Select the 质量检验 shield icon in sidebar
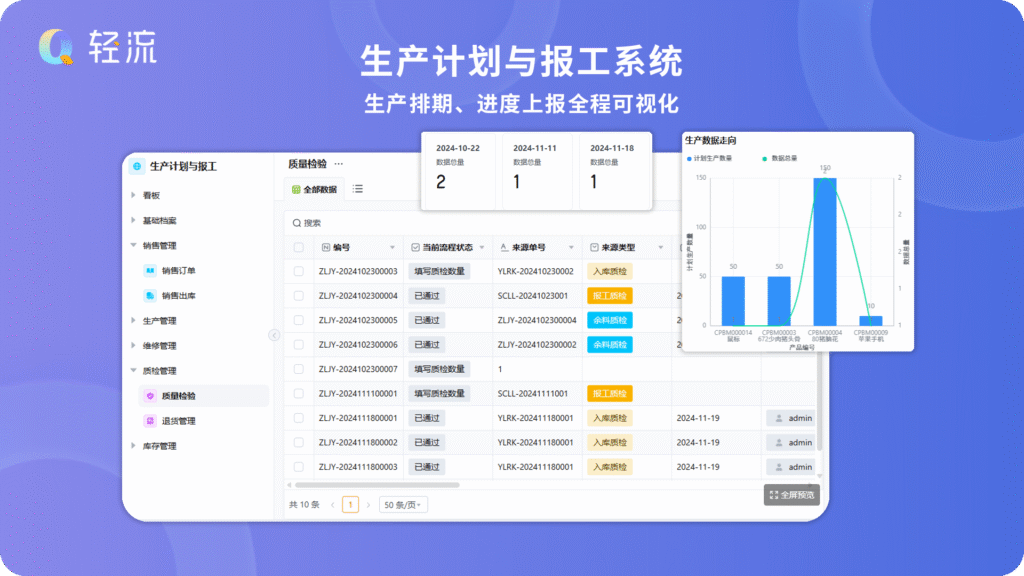 point(149,396)
